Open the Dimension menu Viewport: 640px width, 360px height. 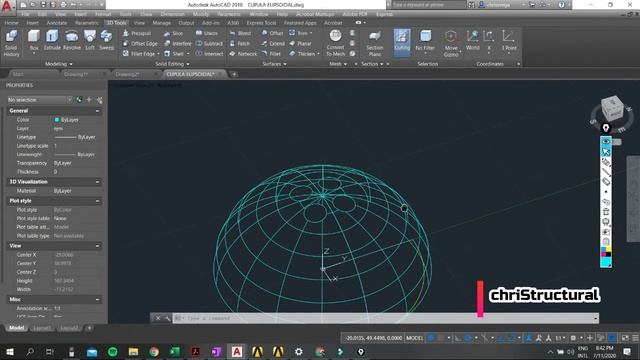tap(172, 14)
